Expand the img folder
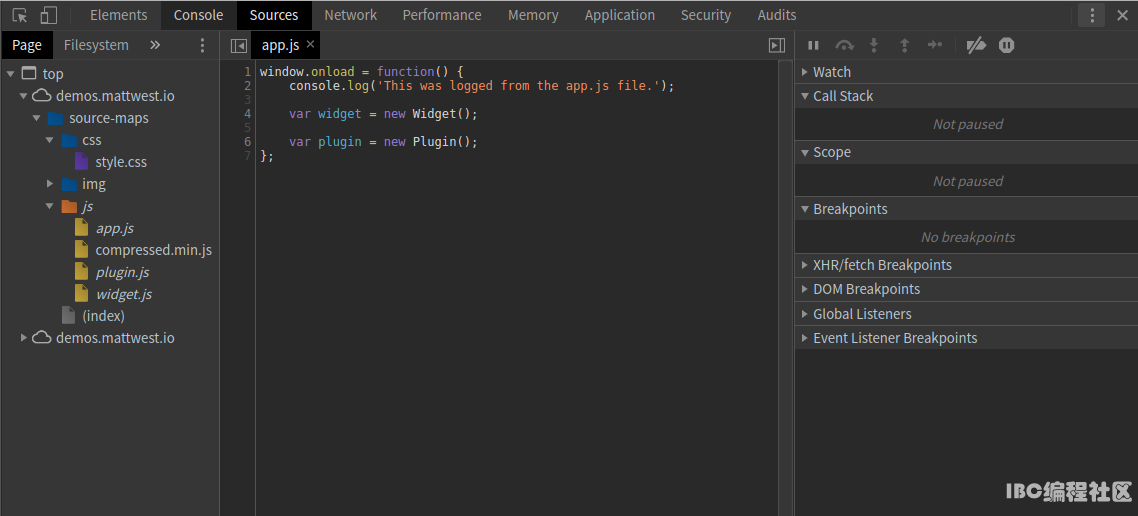This screenshot has width=1138, height=516. click(x=51, y=184)
